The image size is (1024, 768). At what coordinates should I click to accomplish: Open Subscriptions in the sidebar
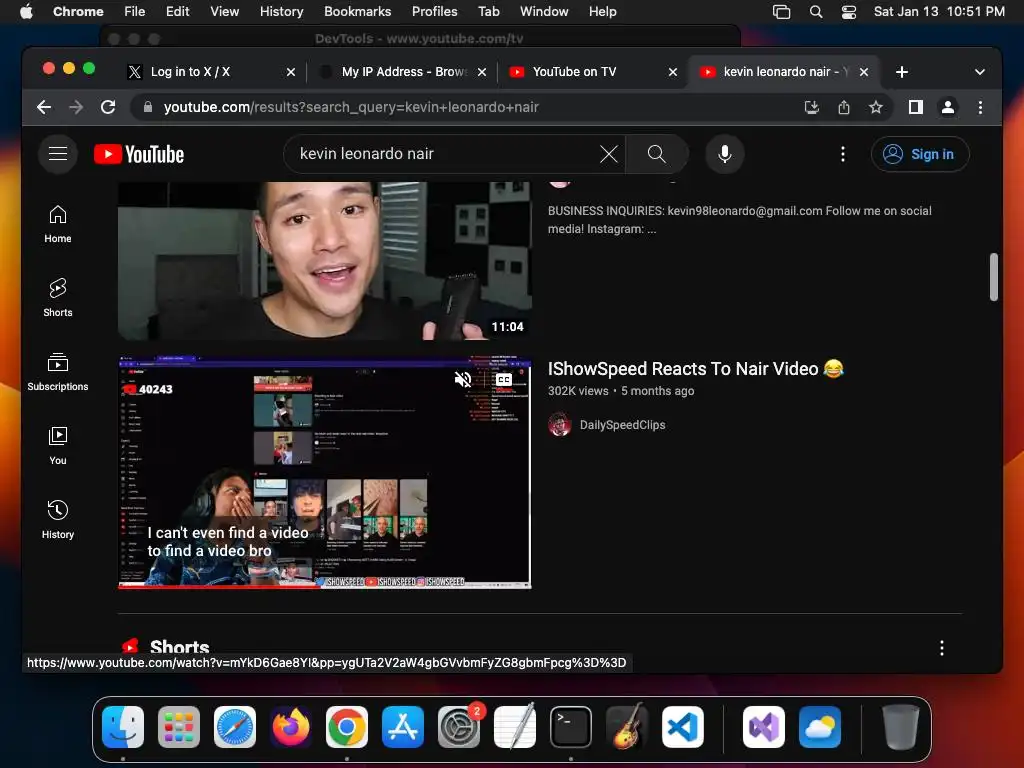click(57, 372)
